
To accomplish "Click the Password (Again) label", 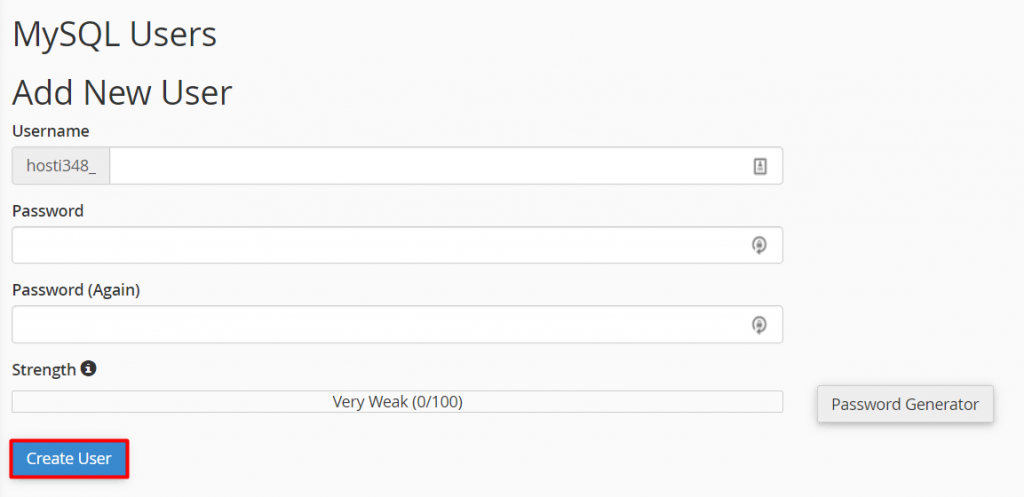I will (76, 290).
